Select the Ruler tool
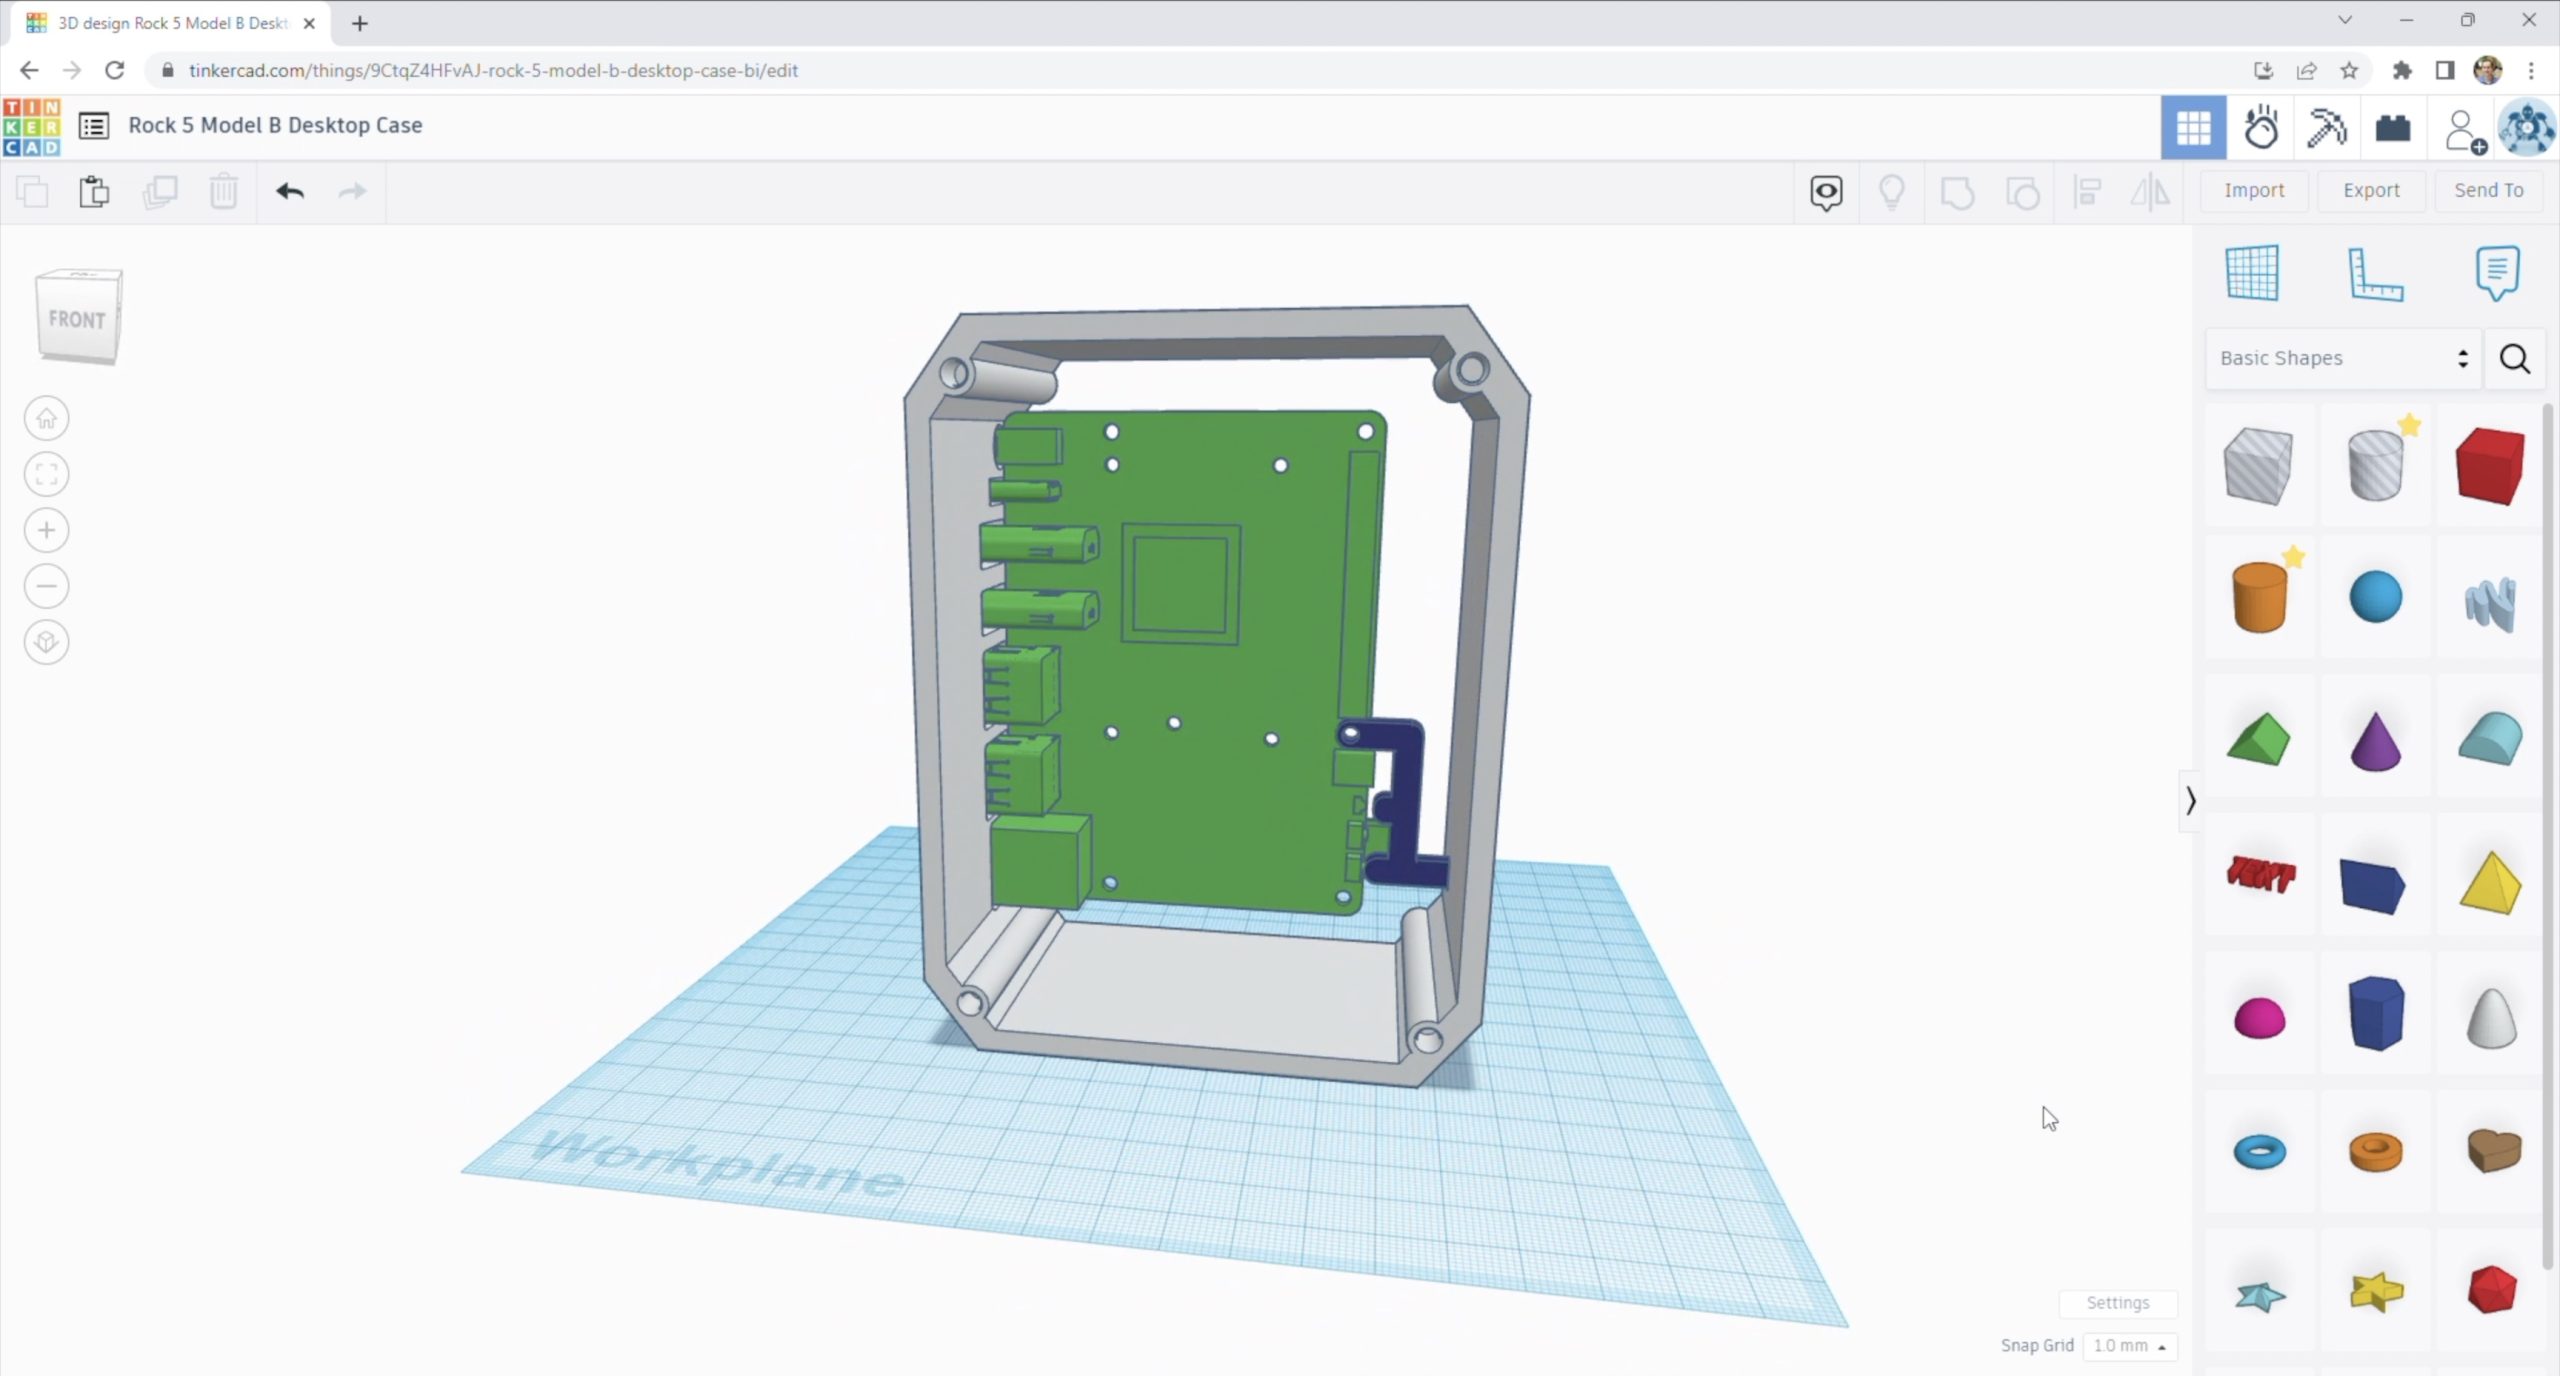Viewport: 2560px width, 1376px height. point(2375,273)
